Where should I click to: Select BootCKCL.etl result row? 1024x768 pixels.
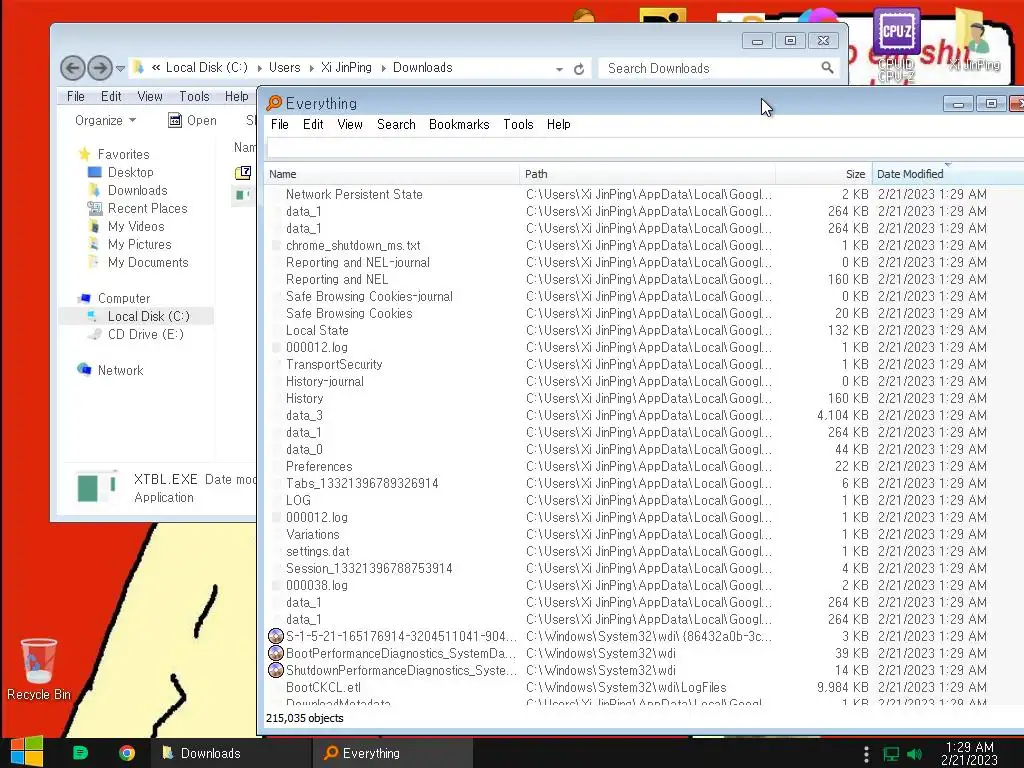(x=645, y=687)
